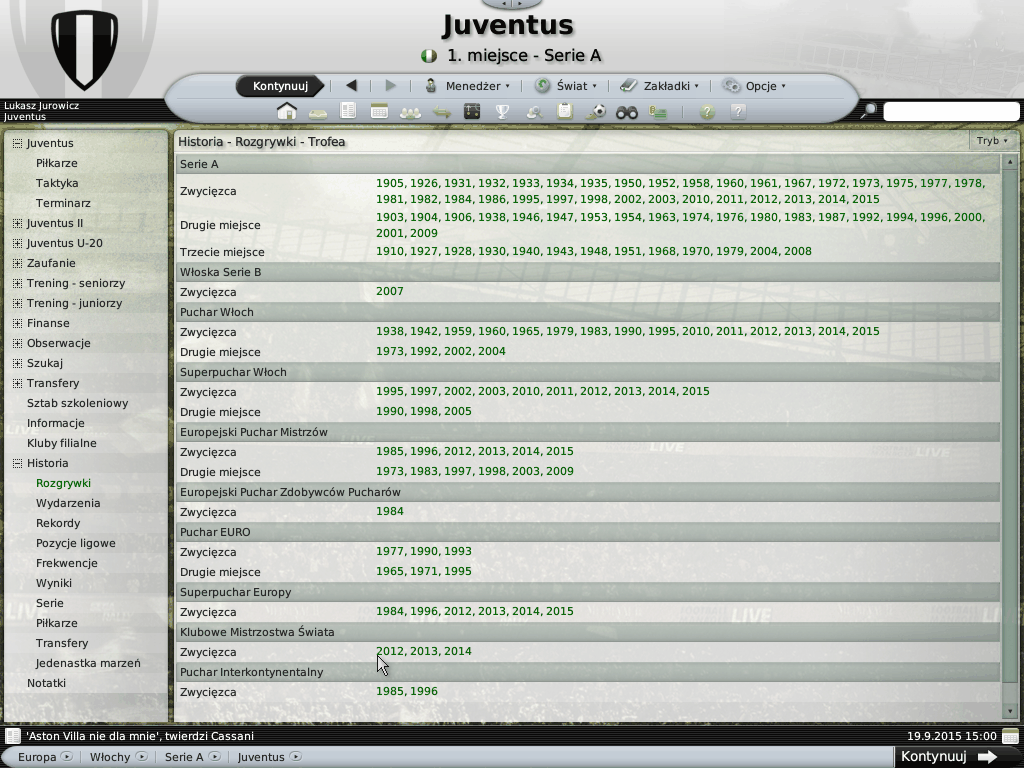Click the scrollbar down arrow
Image resolution: width=1024 pixels, height=768 pixels.
(1010, 711)
